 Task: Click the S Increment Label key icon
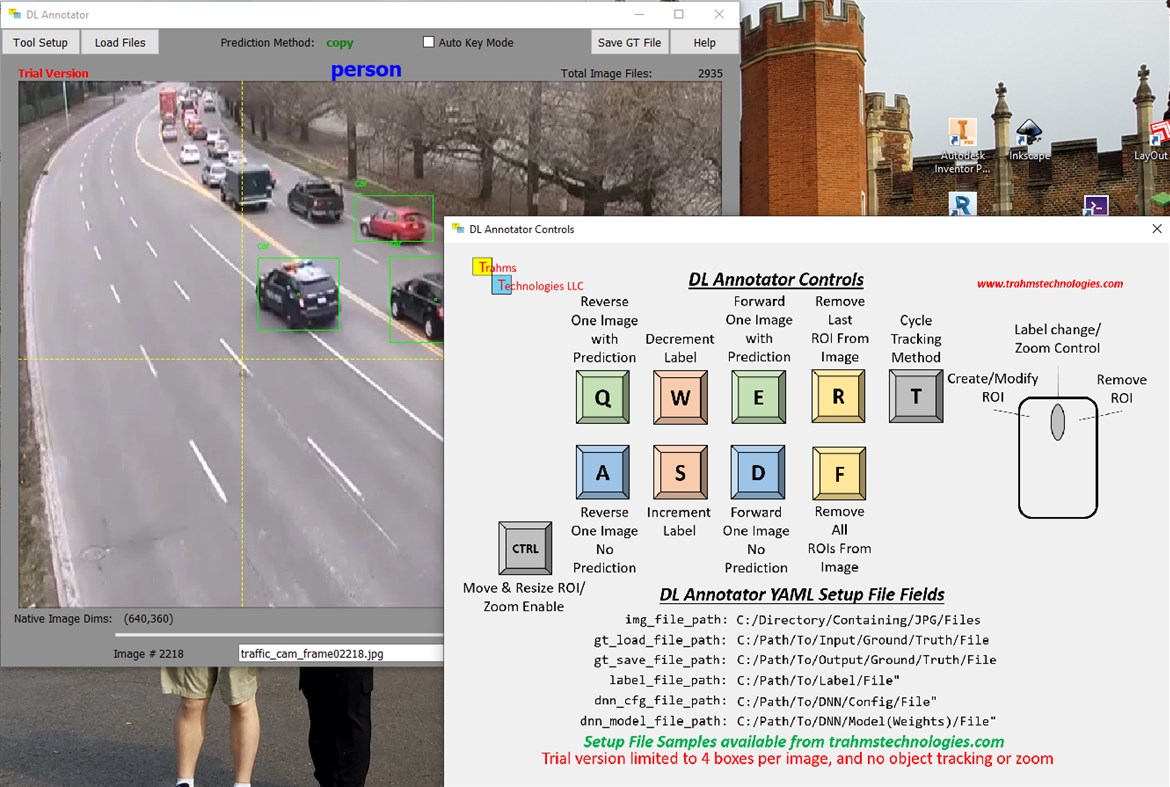point(680,472)
